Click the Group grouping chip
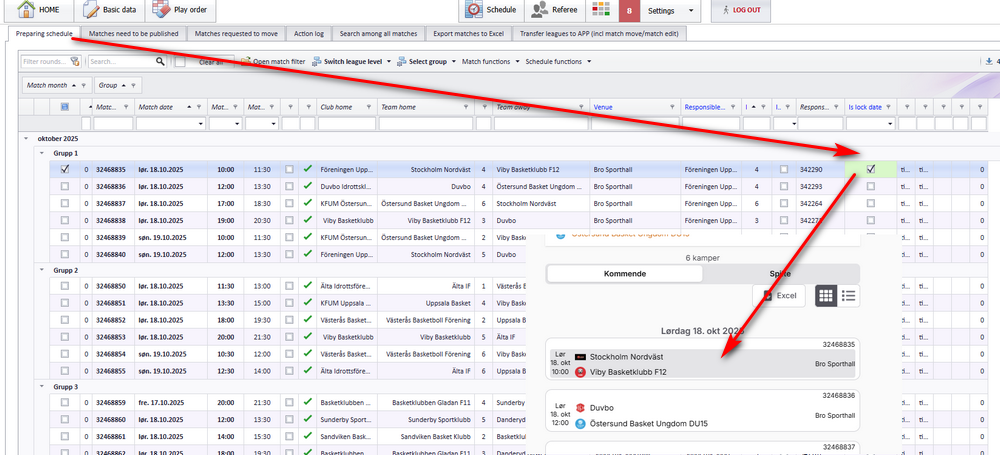This screenshot has width=1000, height=455. pyautogui.click(x=118, y=86)
